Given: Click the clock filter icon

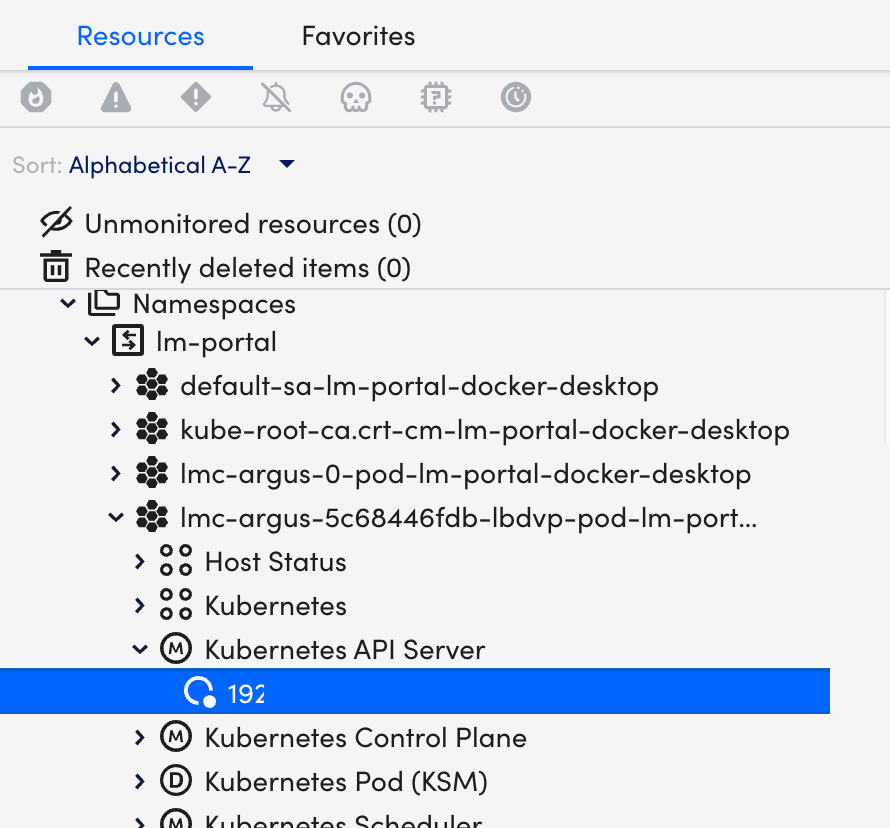Looking at the screenshot, I should [516, 97].
